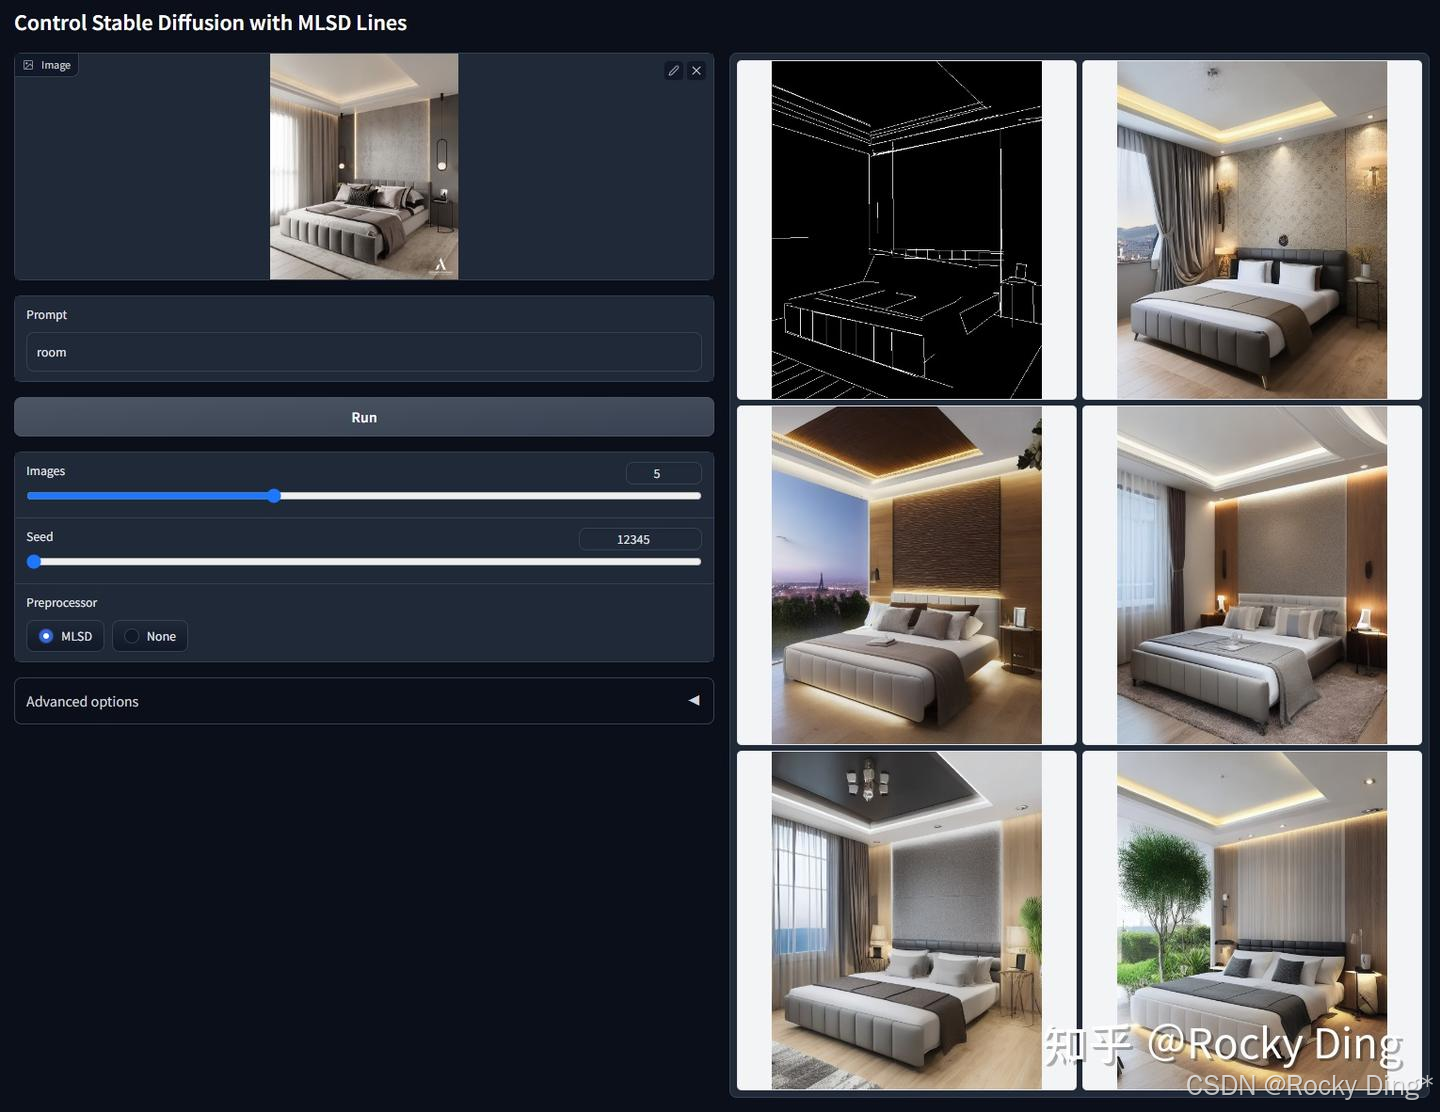Screen dimensions: 1440x1112
Task: Click the Advanced options collapse arrow
Action: (x=694, y=700)
